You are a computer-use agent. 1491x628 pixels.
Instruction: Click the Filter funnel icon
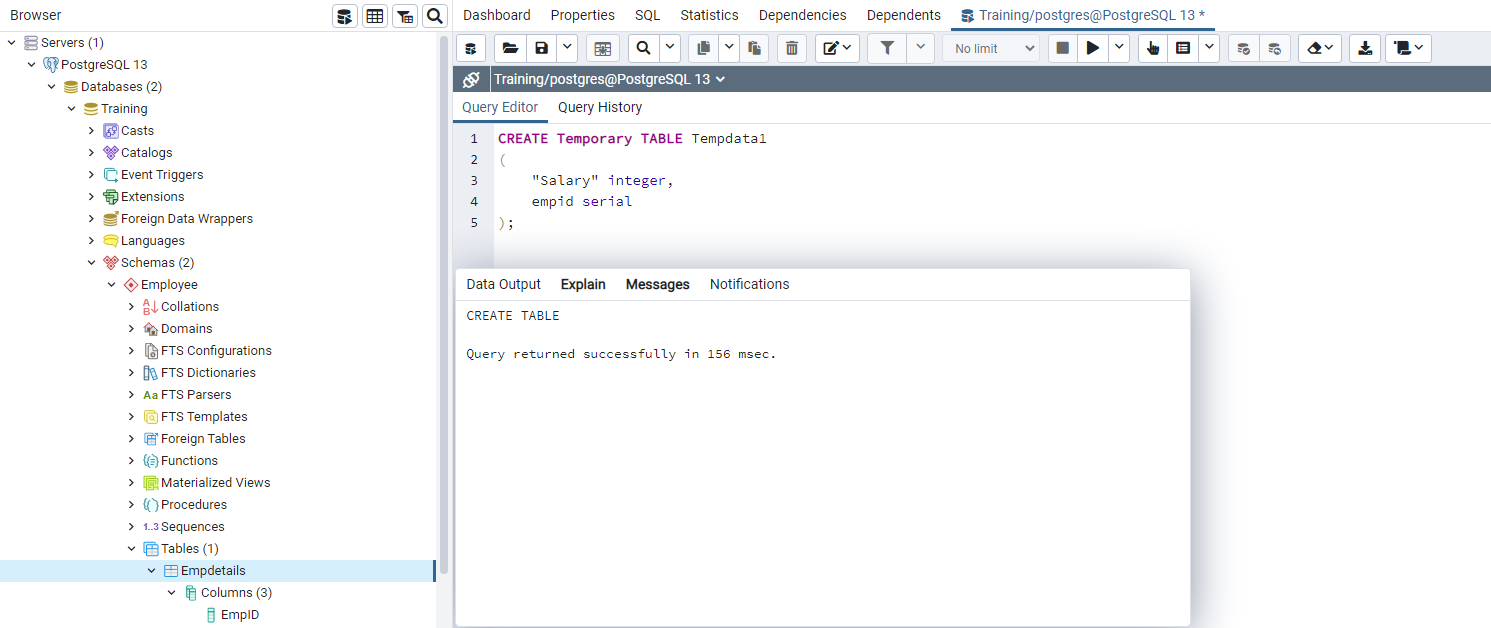[x=886, y=48]
